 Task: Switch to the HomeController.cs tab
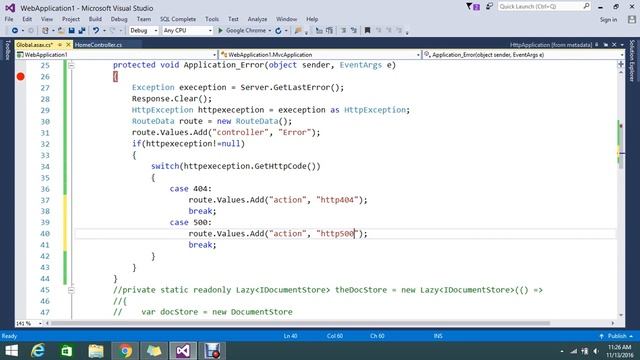98,44
